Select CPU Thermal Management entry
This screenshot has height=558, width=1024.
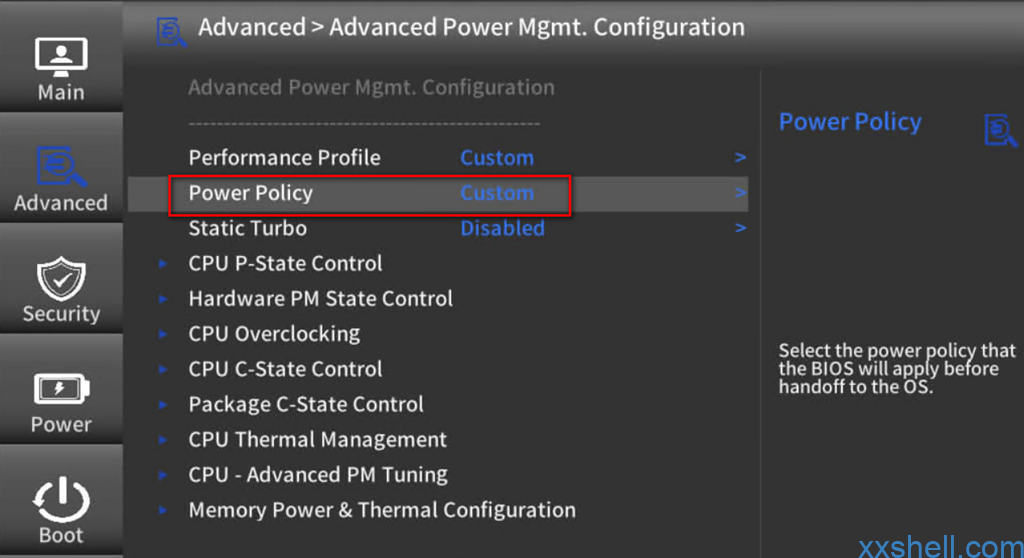(317, 440)
